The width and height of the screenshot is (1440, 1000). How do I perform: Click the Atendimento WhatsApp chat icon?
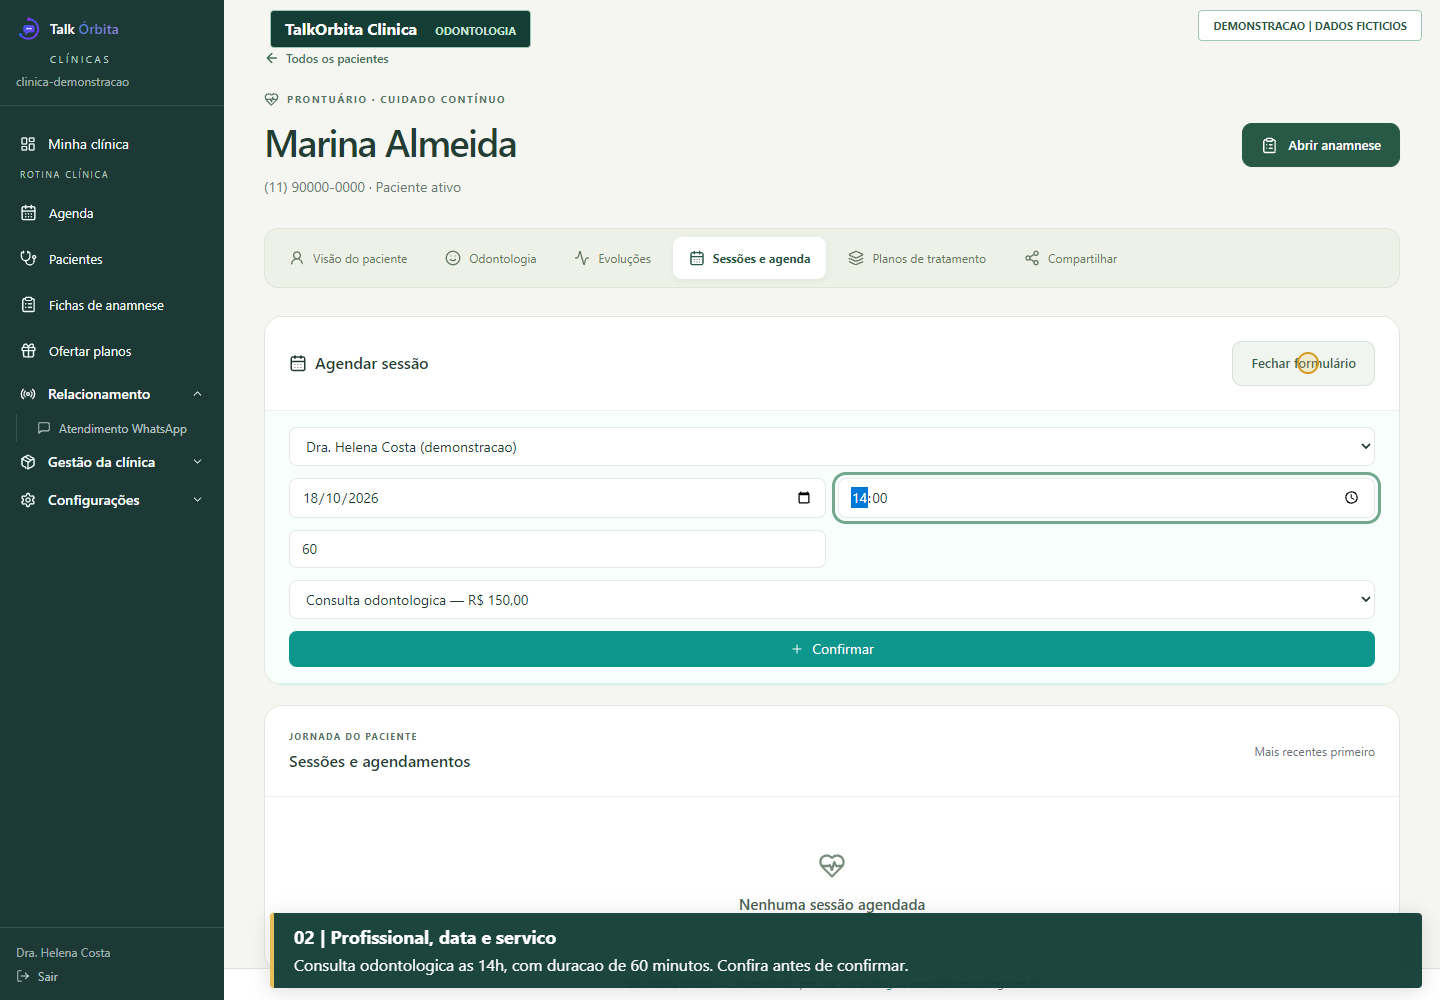click(44, 428)
